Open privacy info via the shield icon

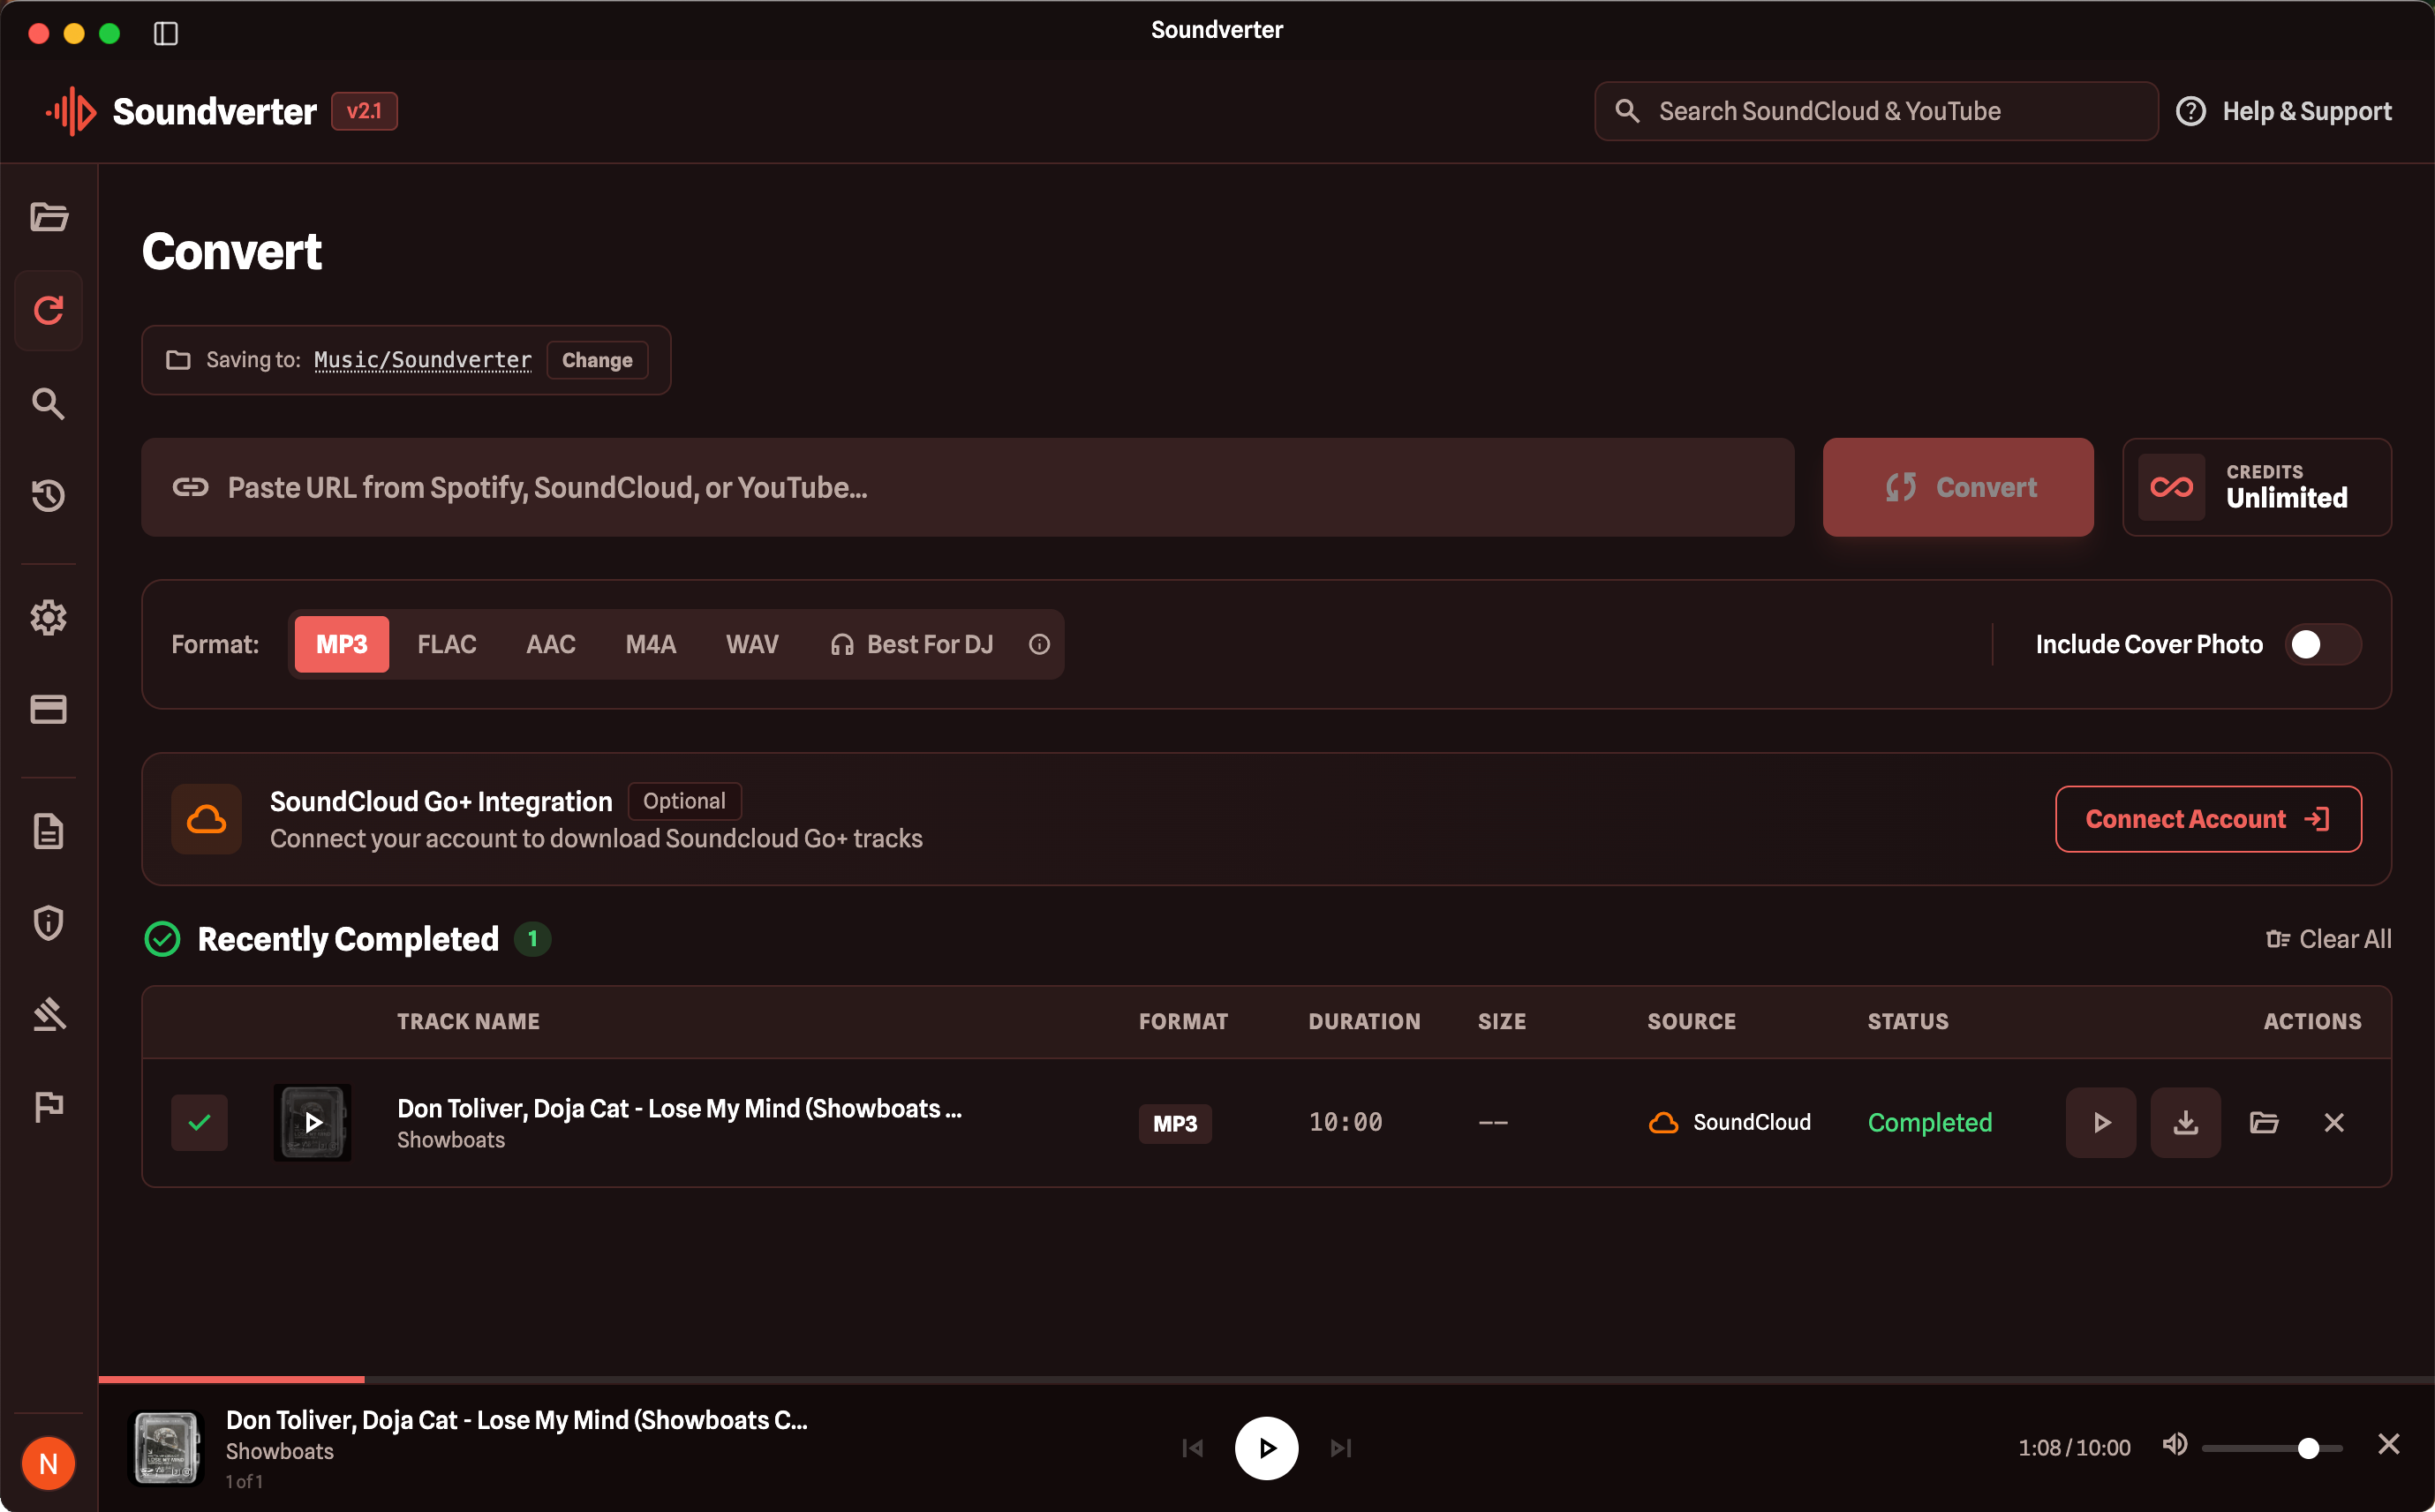[48, 922]
